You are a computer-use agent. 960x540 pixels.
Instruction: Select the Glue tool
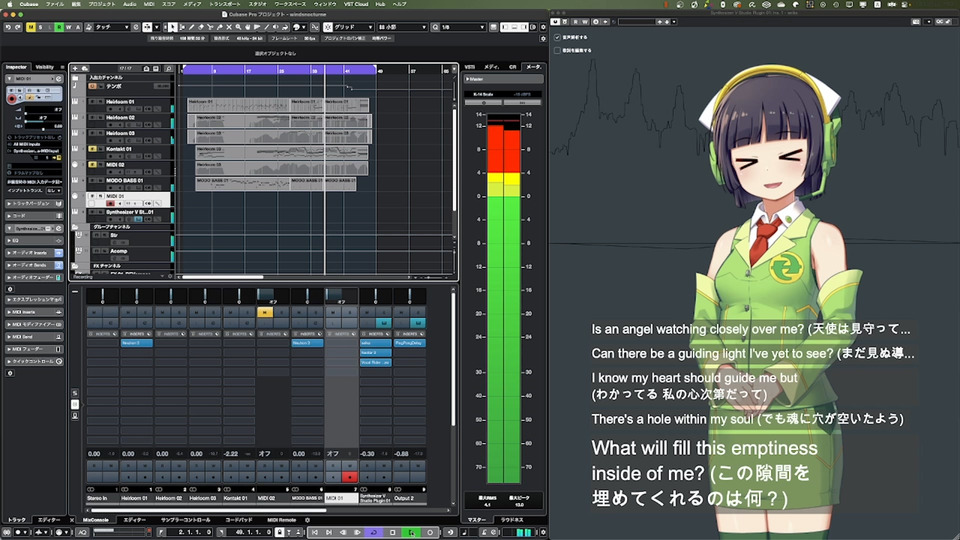click(220, 28)
